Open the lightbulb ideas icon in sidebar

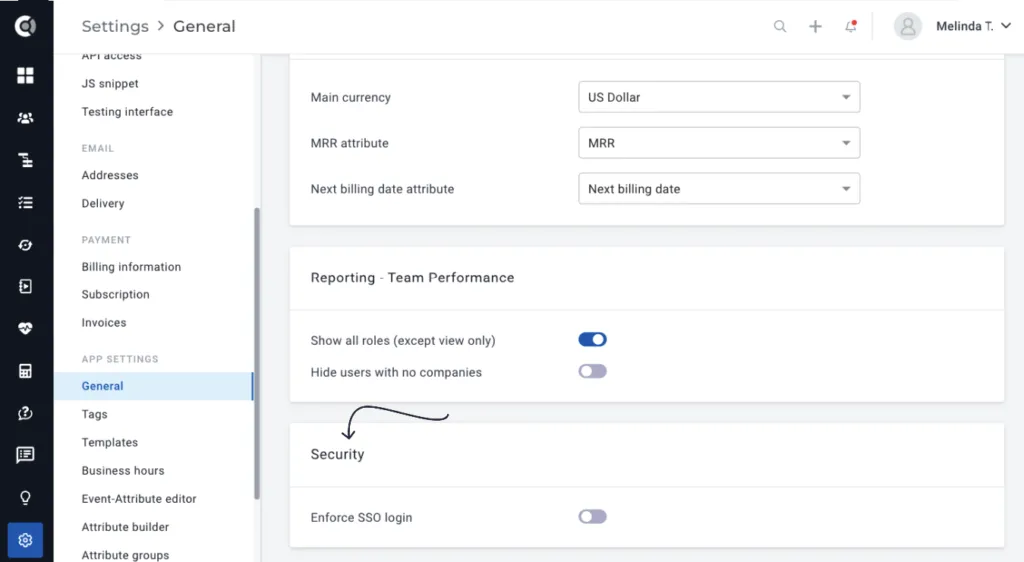25,498
